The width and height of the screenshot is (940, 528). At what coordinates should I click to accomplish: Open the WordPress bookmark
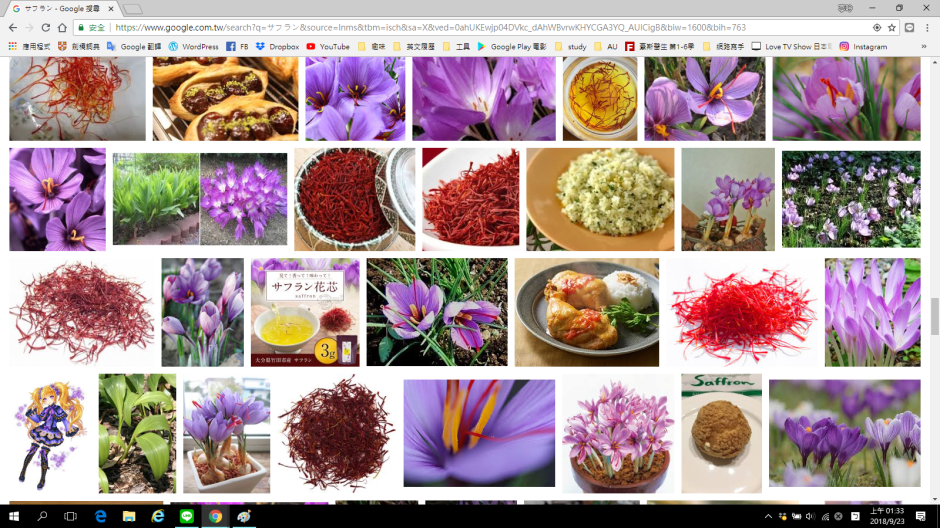point(194,46)
